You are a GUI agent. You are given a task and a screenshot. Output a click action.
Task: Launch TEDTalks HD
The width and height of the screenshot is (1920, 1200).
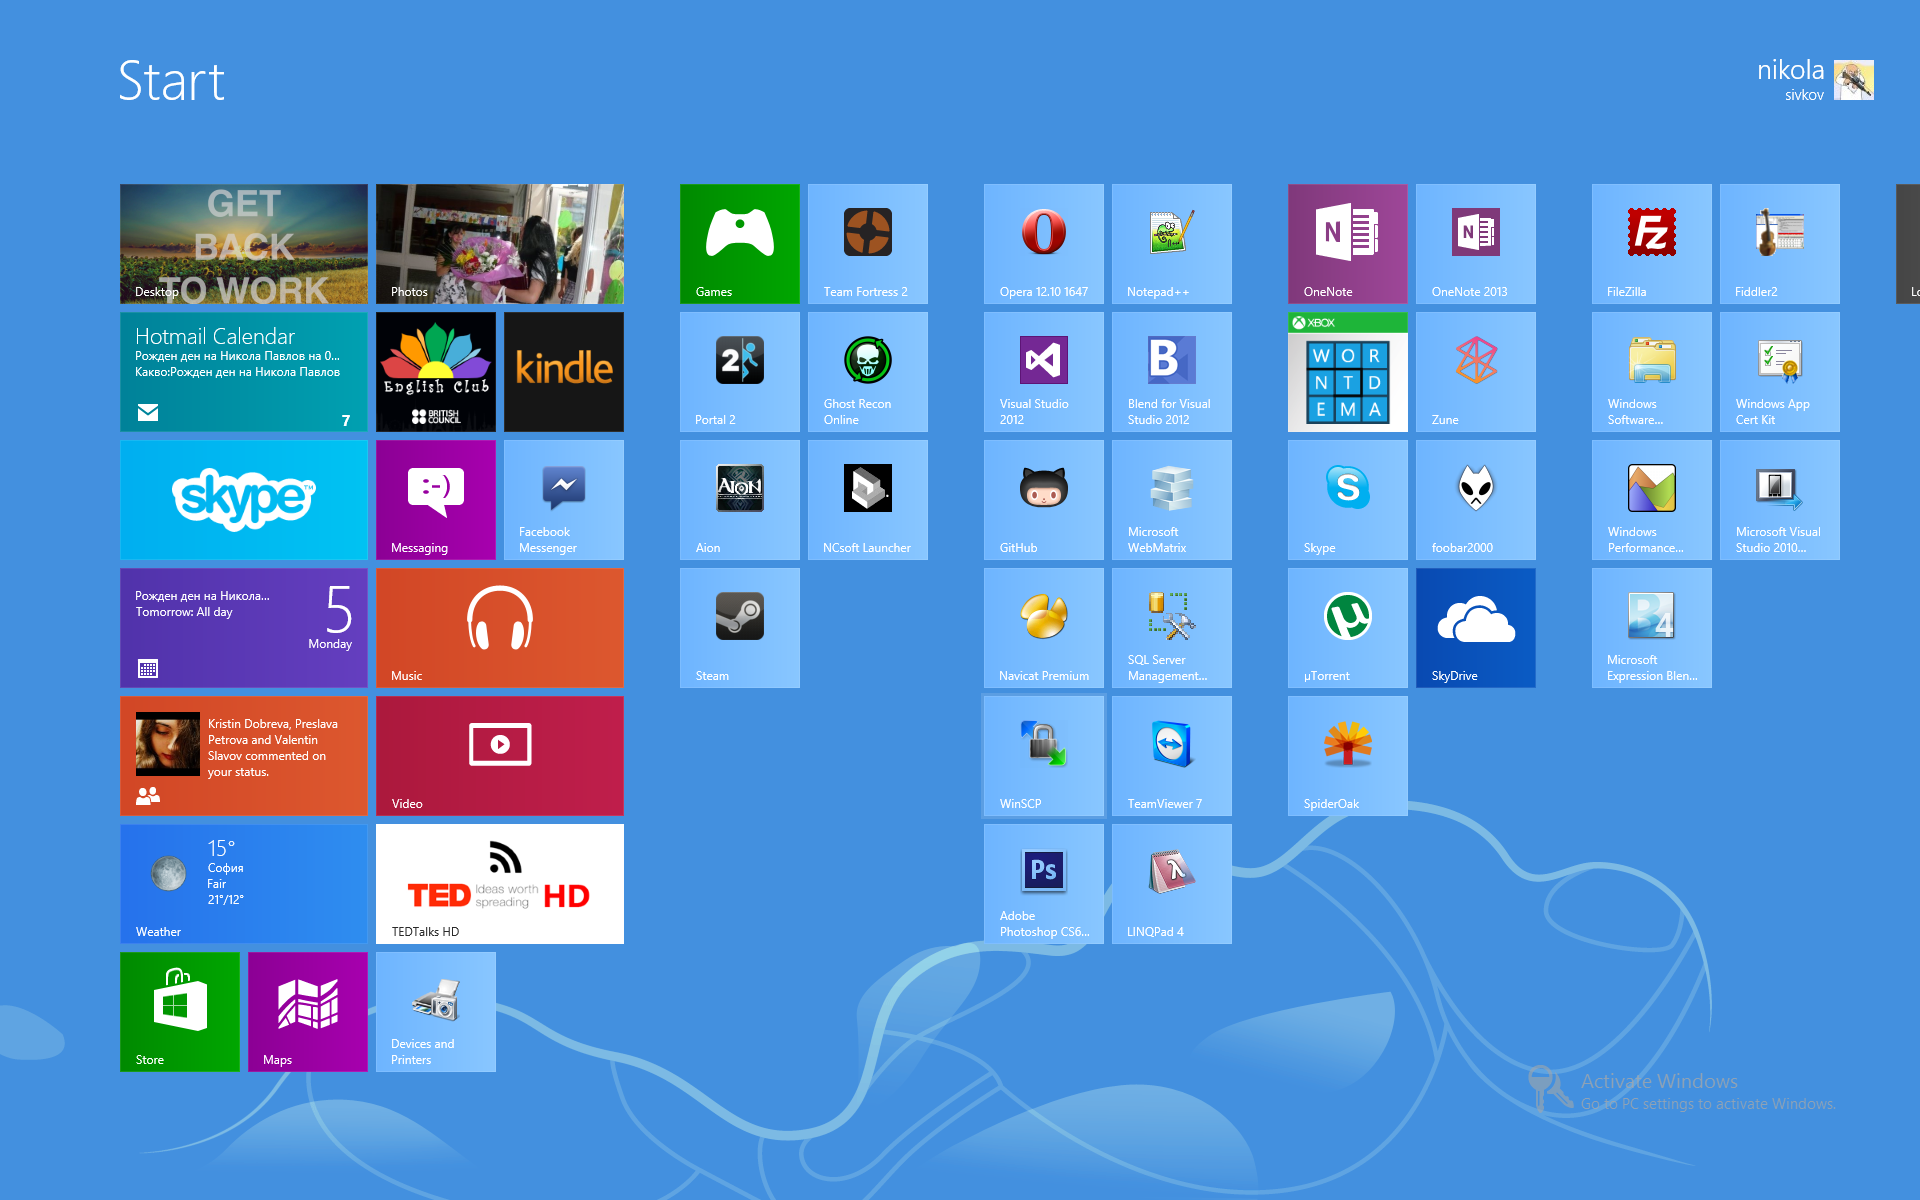pyautogui.click(x=500, y=884)
